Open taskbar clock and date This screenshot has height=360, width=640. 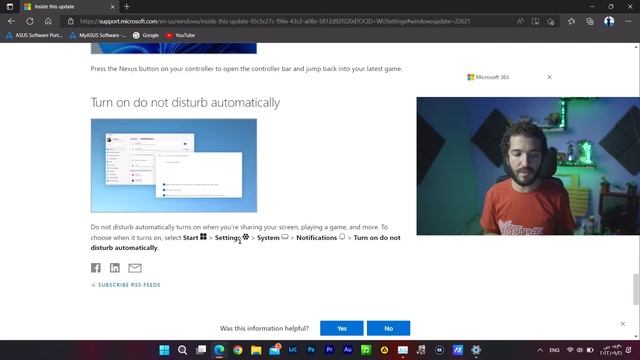[611, 350]
